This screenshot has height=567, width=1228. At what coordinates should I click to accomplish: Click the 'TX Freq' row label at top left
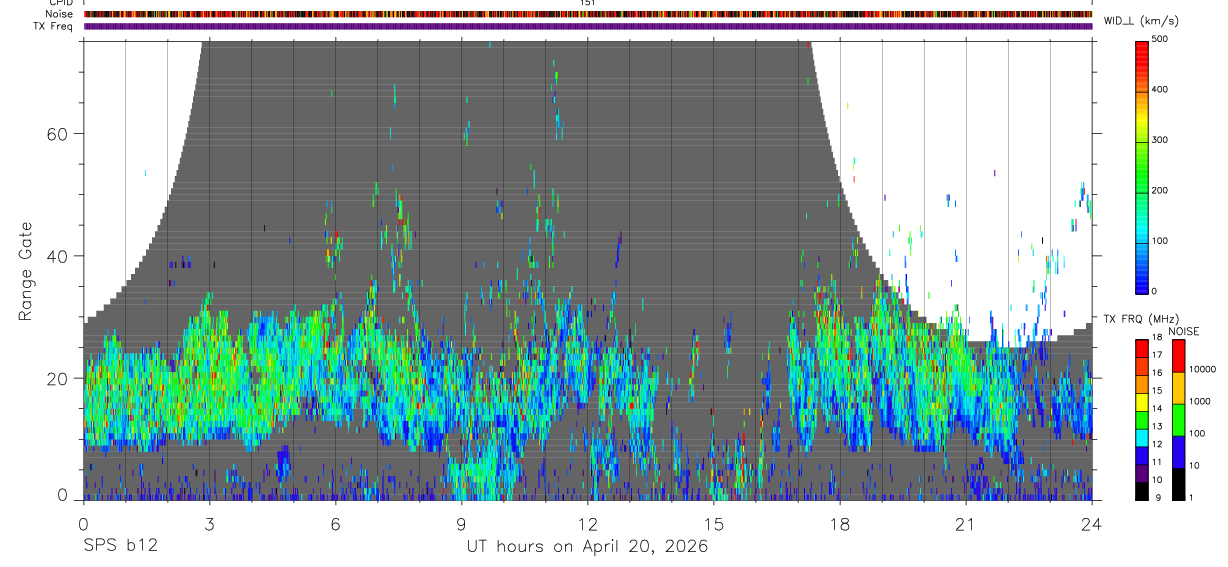click(53, 26)
